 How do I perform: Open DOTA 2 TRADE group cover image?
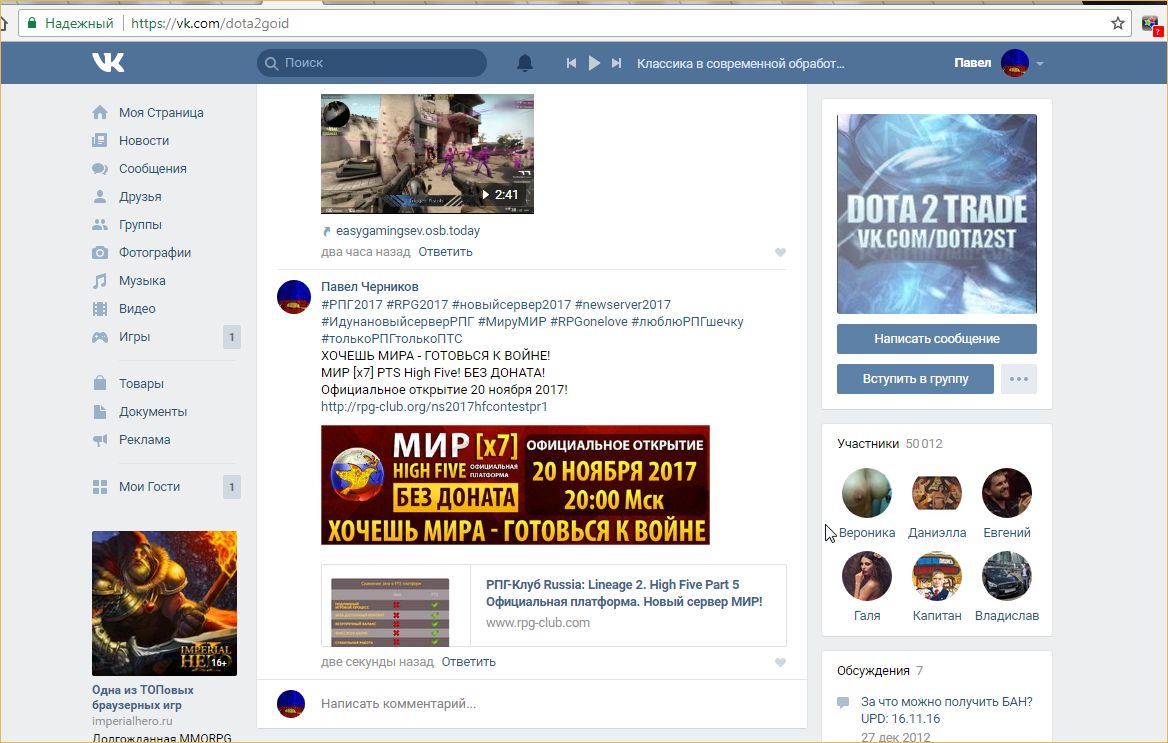click(x=937, y=214)
